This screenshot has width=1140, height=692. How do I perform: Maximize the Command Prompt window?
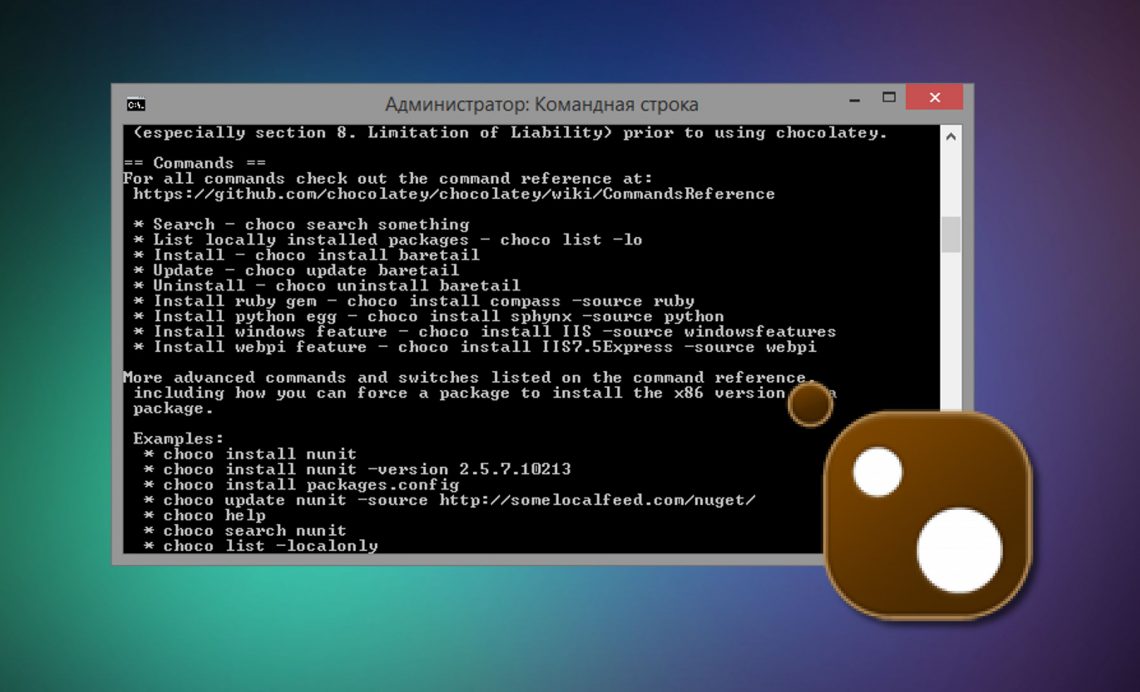click(x=888, y=98)
